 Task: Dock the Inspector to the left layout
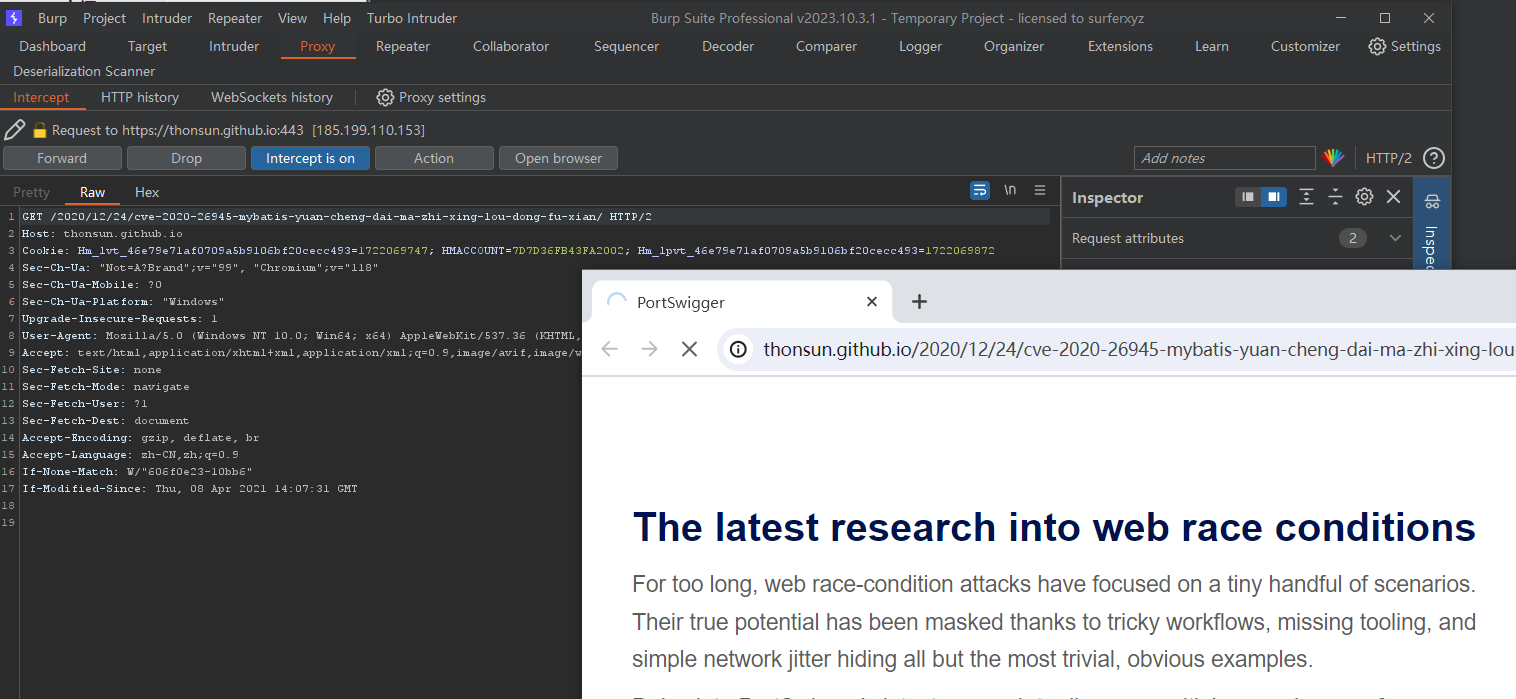click(1248, 197)
